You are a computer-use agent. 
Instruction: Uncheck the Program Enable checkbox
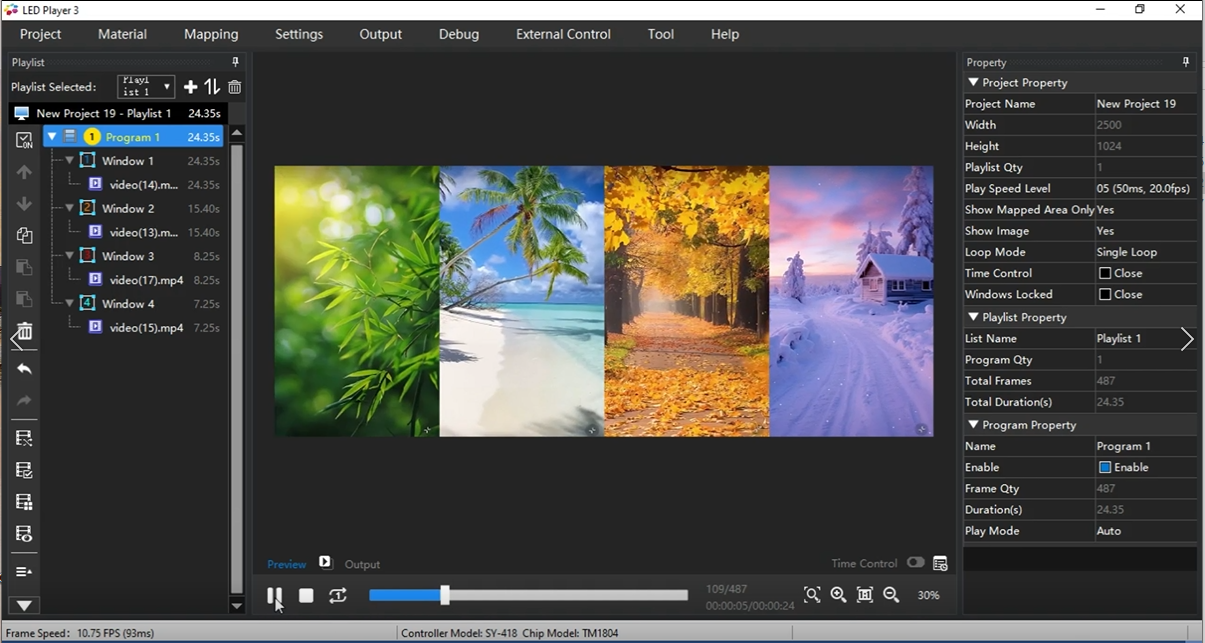click(x=1105, y=468)
